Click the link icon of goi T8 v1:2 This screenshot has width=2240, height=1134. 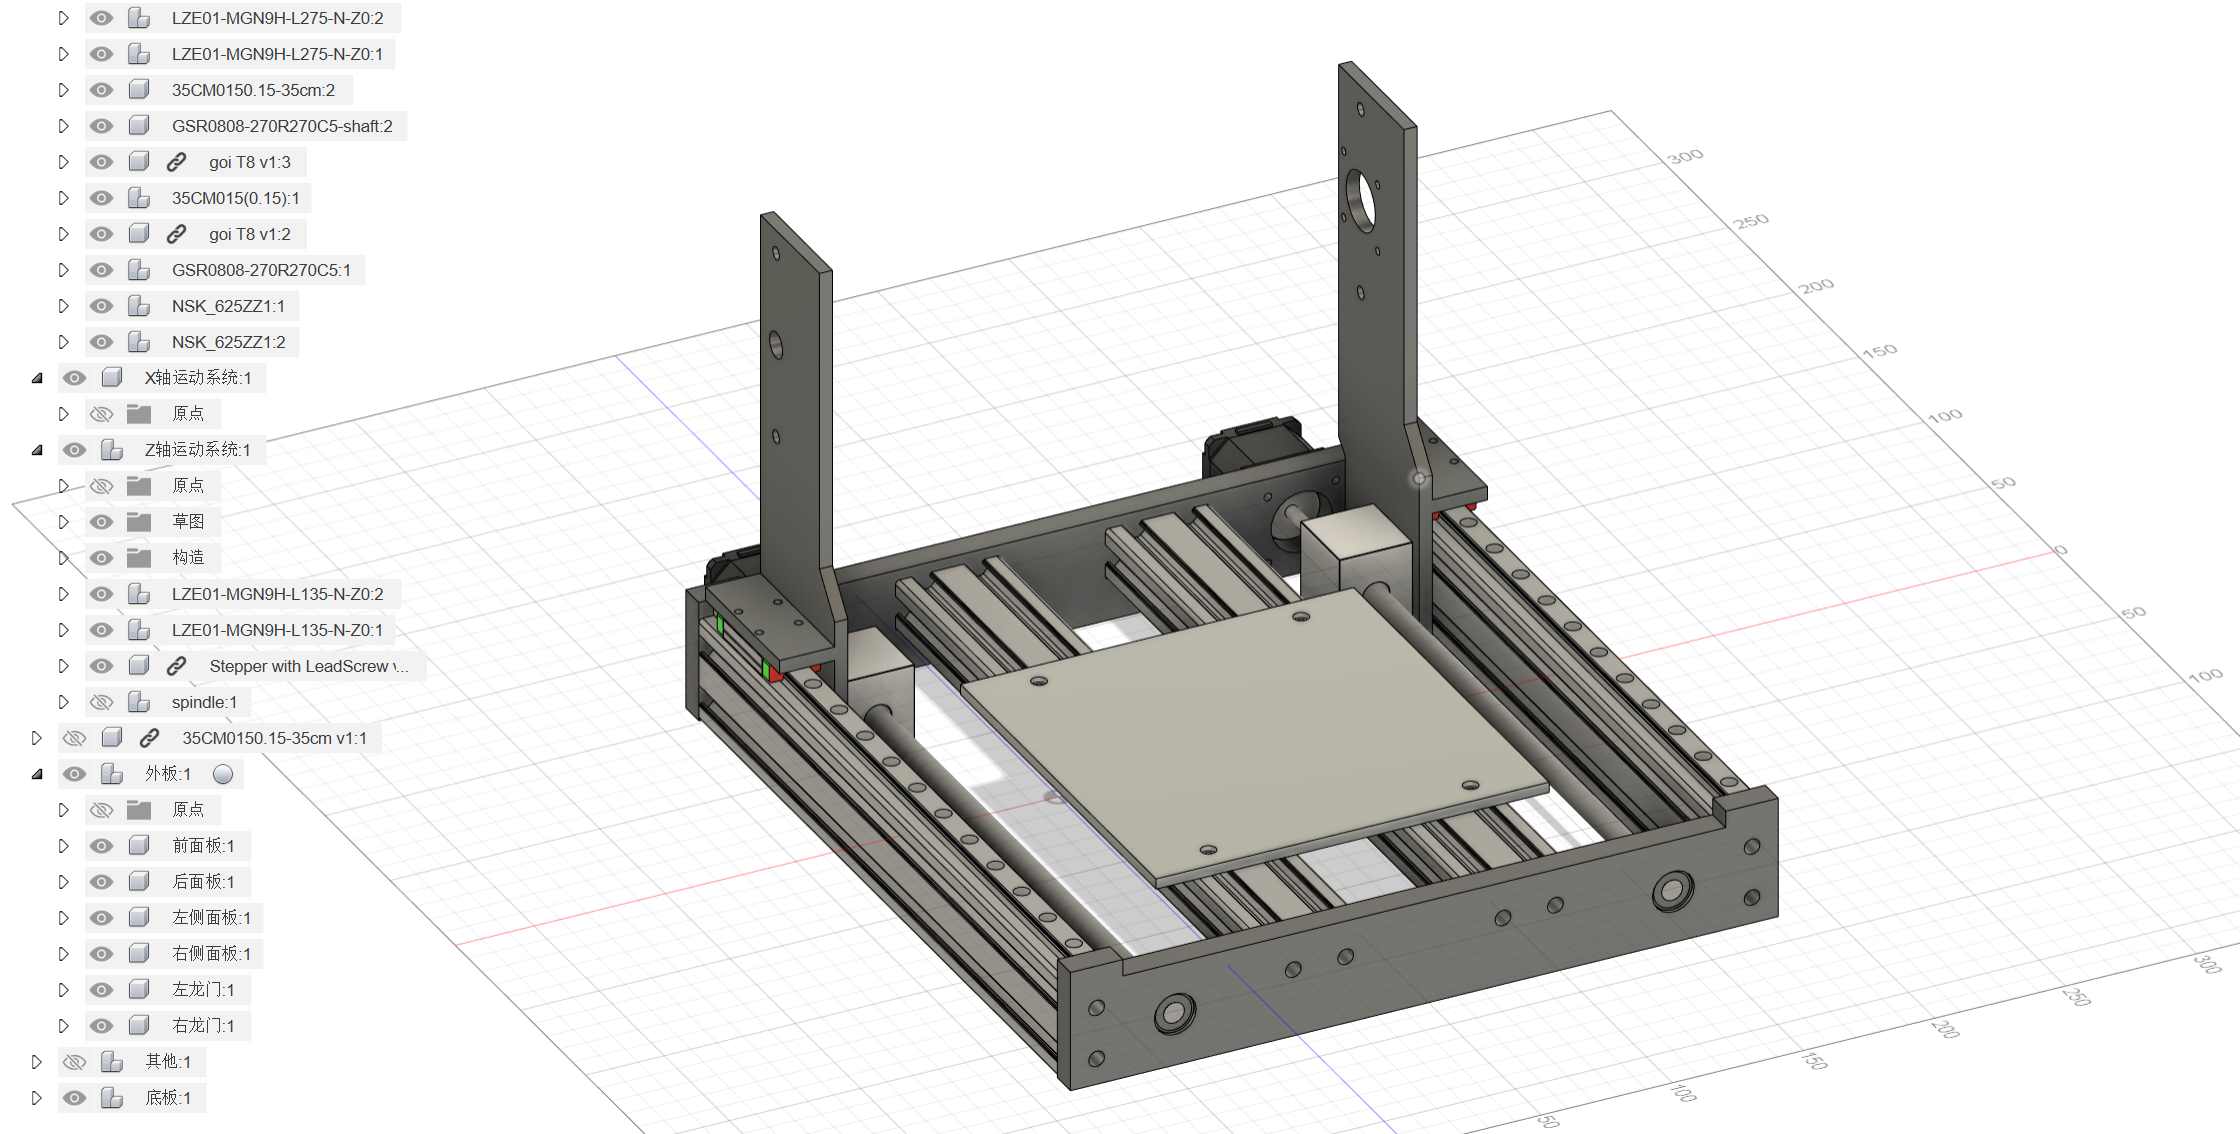pyautogui.click(x=176, y=234)
